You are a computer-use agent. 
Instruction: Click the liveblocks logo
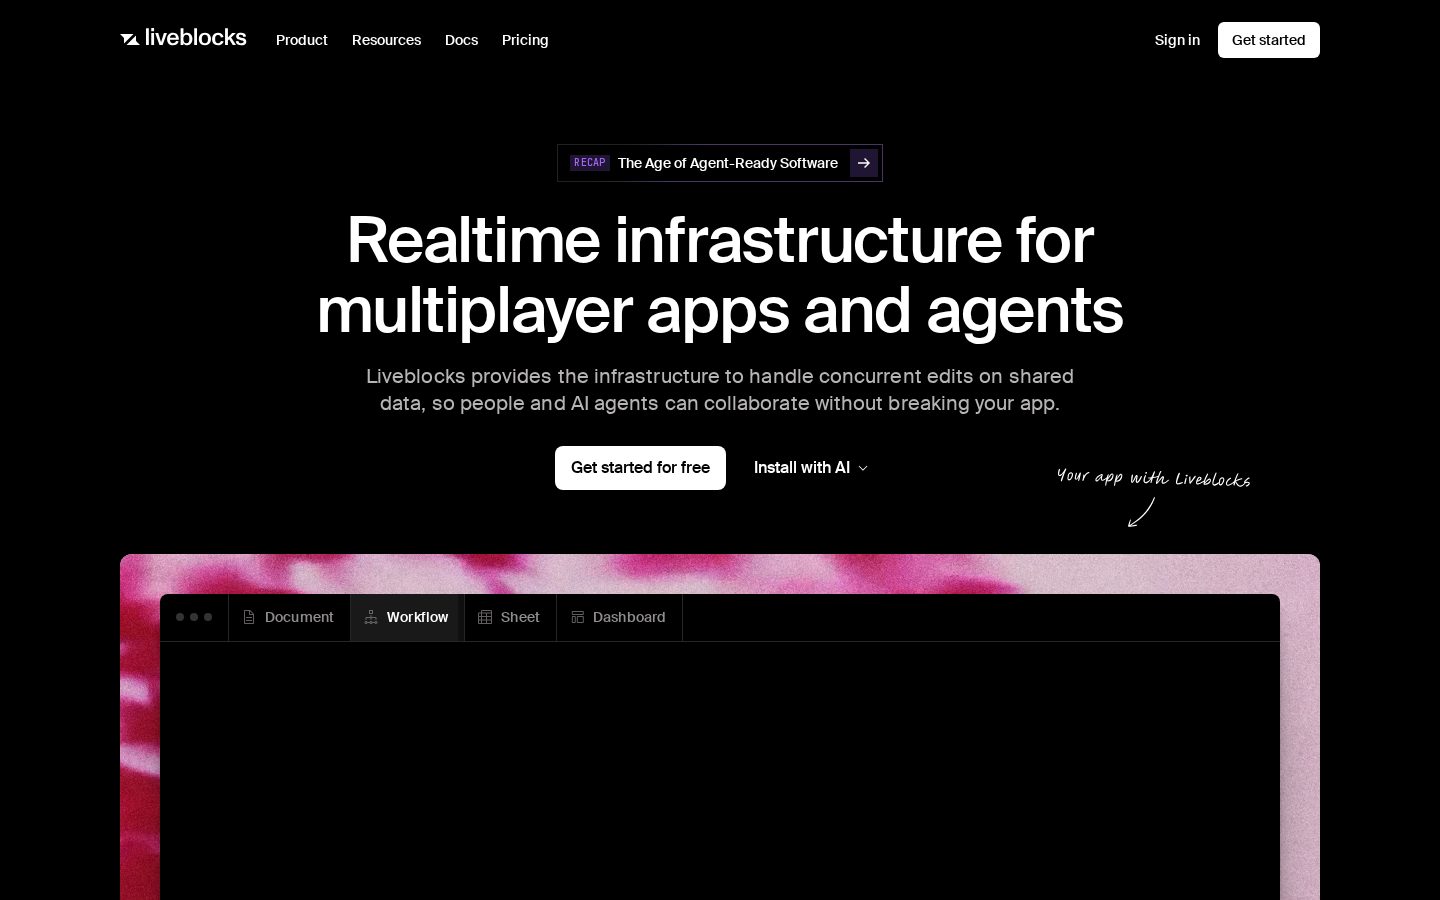[x=183, y=38]
